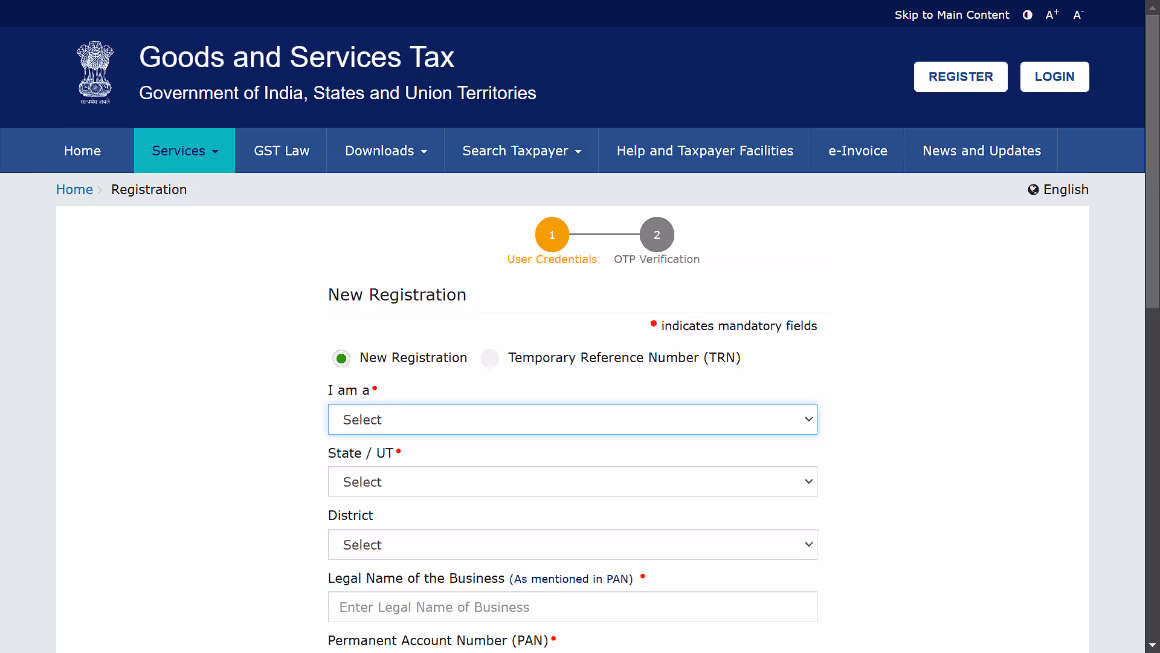The height and width of the screenshot is (653, 1160).
Task: Open the 'I am a' dropdown
Action: (573, 419)
